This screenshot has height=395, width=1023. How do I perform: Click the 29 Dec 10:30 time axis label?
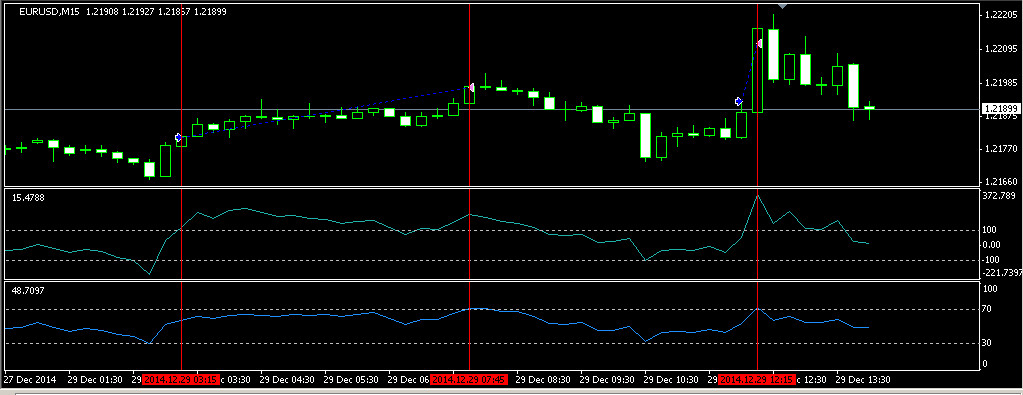coord(671,379)
